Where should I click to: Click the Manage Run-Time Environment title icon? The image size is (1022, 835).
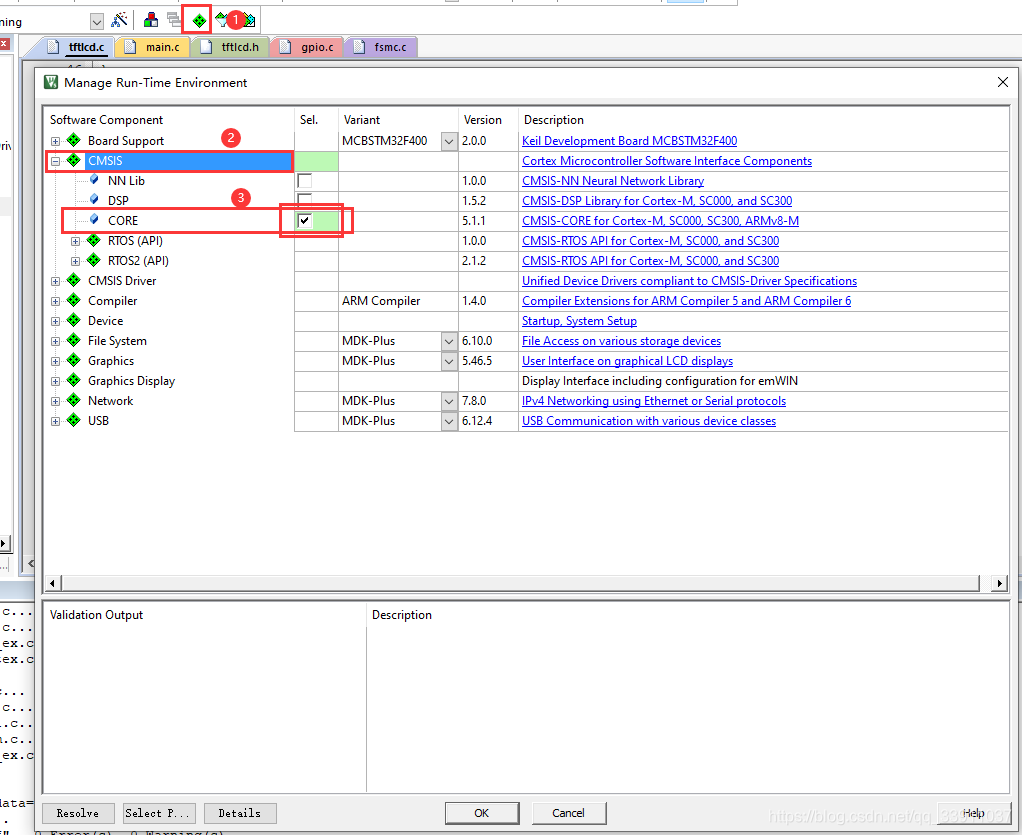tap(51, 82)
